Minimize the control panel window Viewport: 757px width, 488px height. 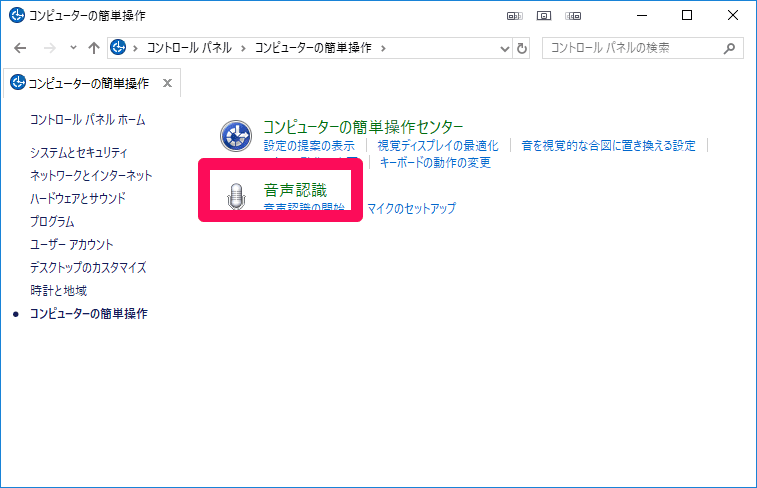click(x=642, y=15)
